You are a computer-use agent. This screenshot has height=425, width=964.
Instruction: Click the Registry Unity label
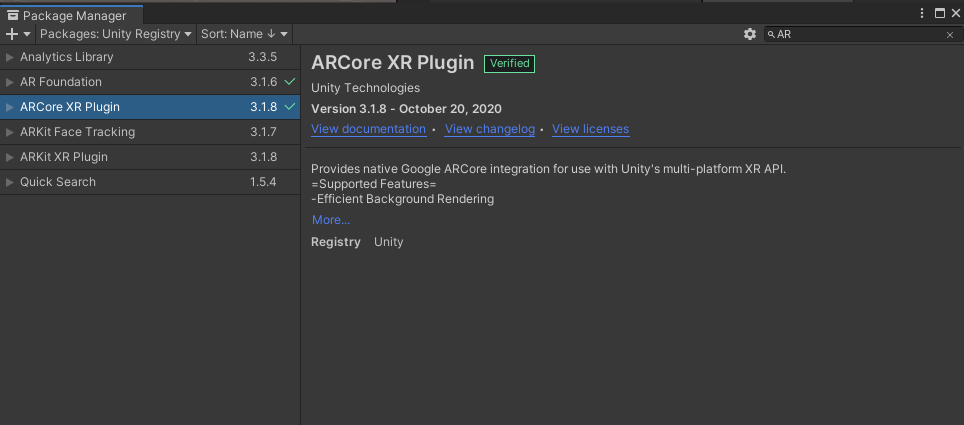[357, 242]
